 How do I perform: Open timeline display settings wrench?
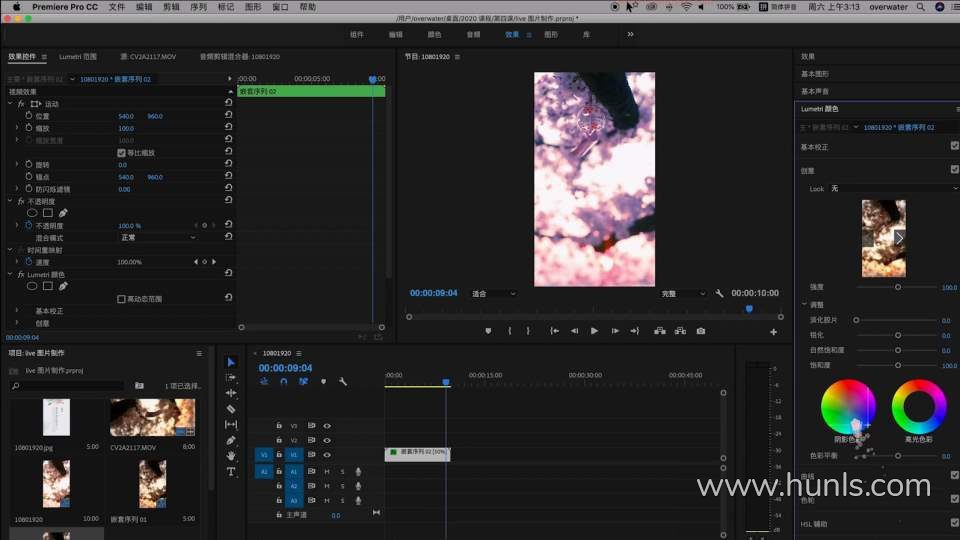(343, 381)
